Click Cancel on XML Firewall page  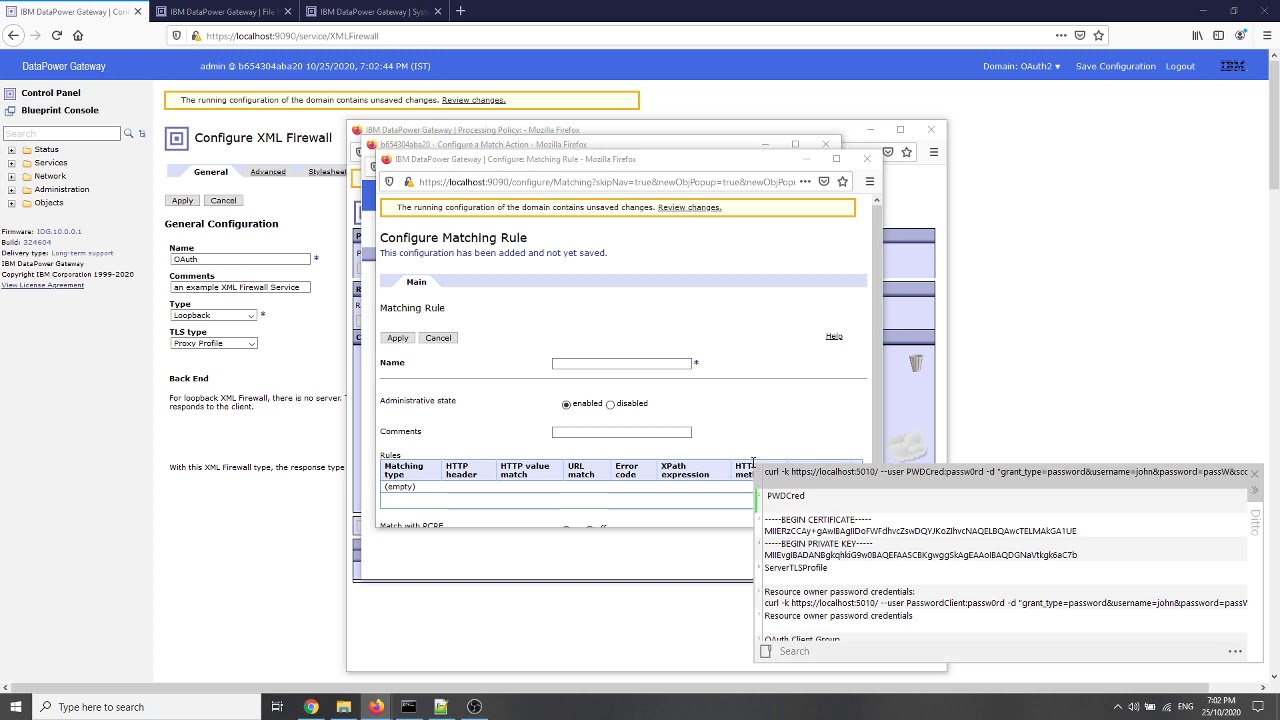tap(223, 201)
